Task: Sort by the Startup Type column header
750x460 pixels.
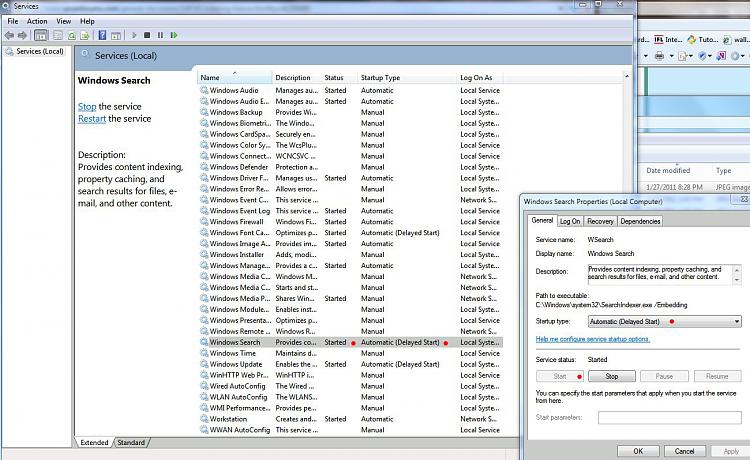Action: coord(407,77)
